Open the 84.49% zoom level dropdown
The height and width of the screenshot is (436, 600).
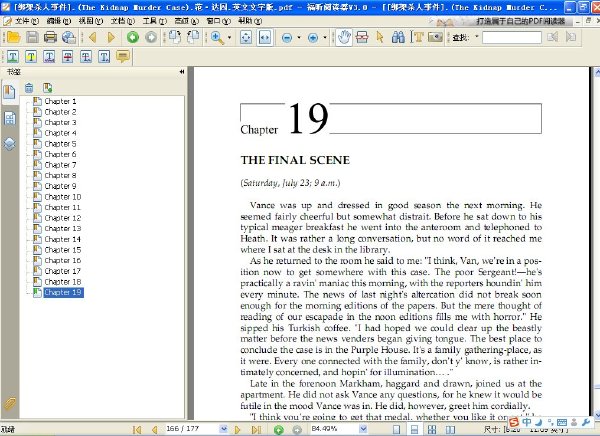[x=363, y=429]
